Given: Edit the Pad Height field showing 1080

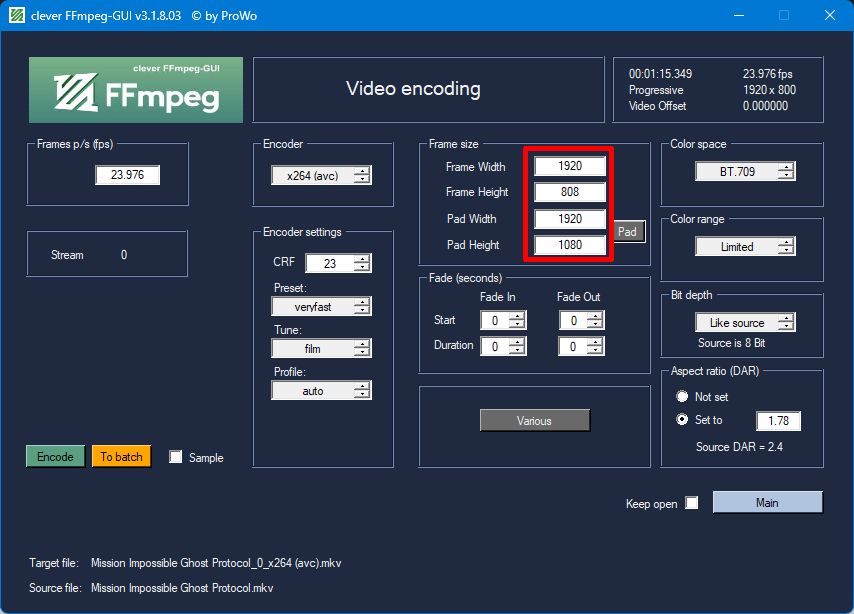Looking at the screenshot, I should [570, 245].
